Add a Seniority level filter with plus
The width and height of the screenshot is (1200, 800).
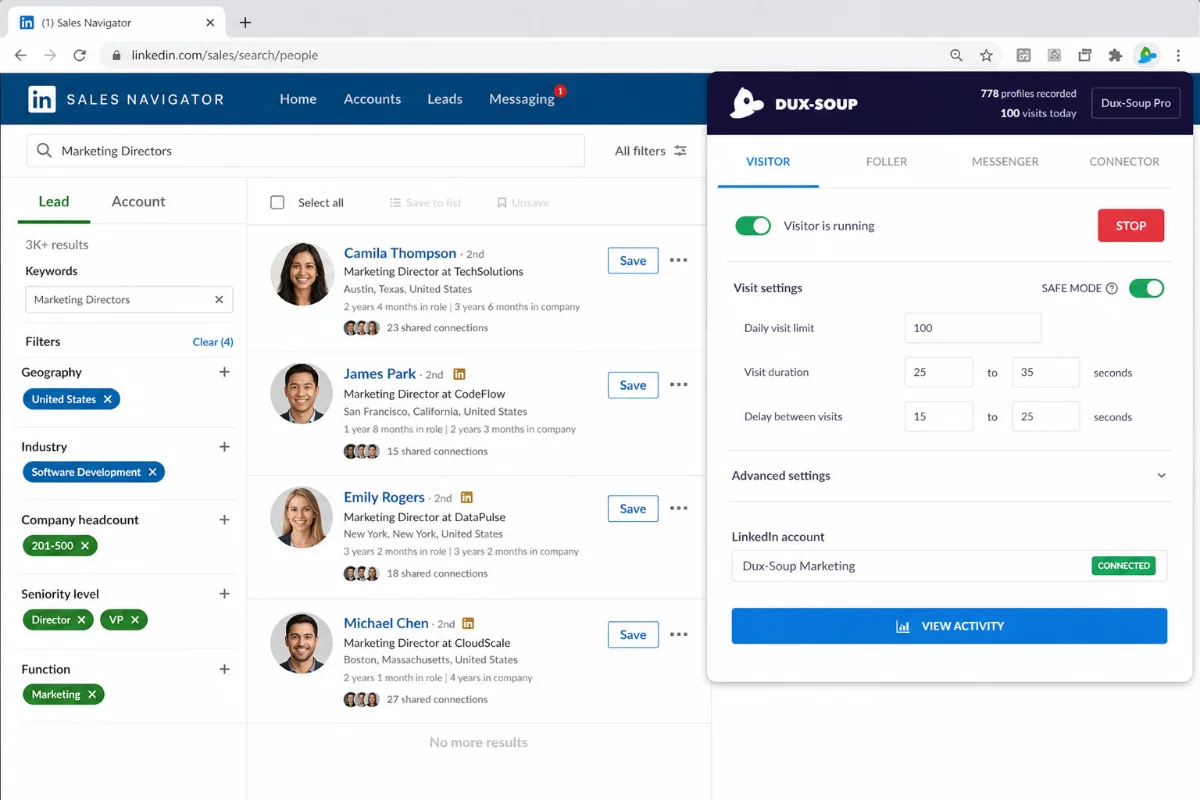tap(224, 594)
